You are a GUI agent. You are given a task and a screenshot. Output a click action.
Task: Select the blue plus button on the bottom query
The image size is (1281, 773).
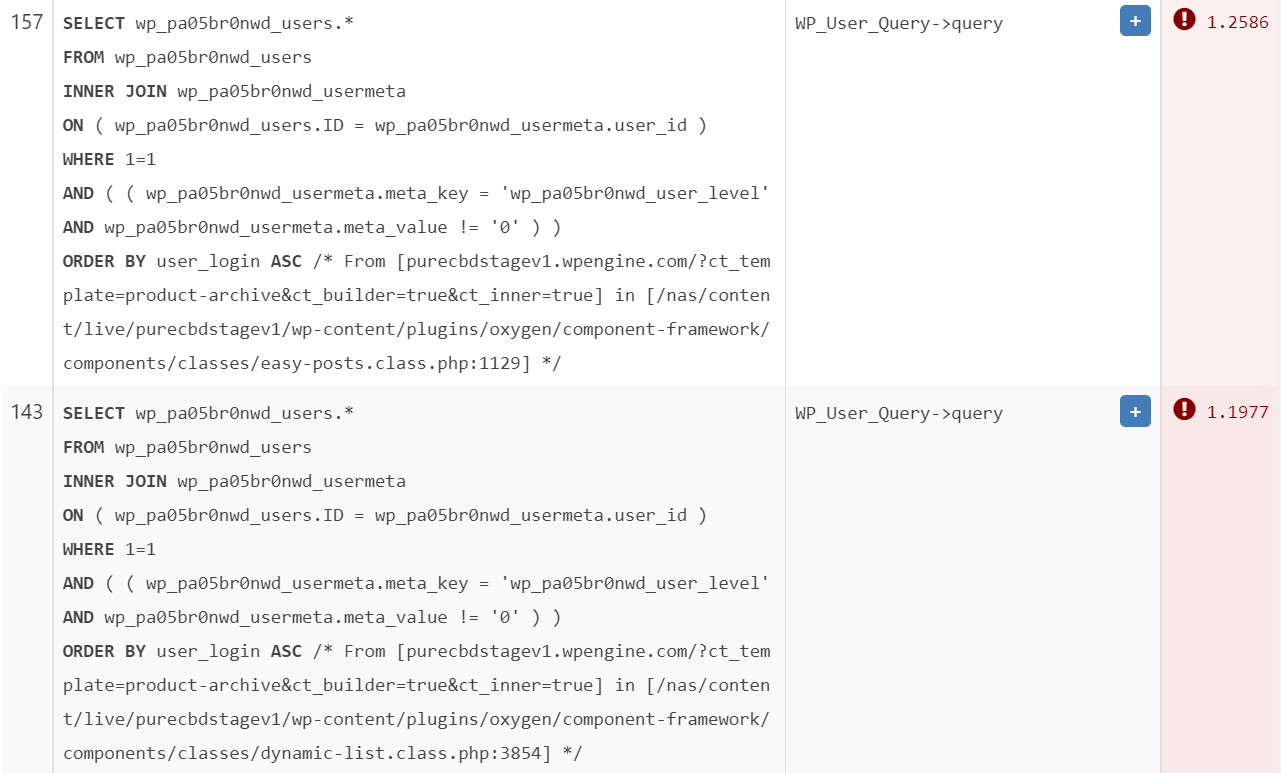tap(1134, 411)
